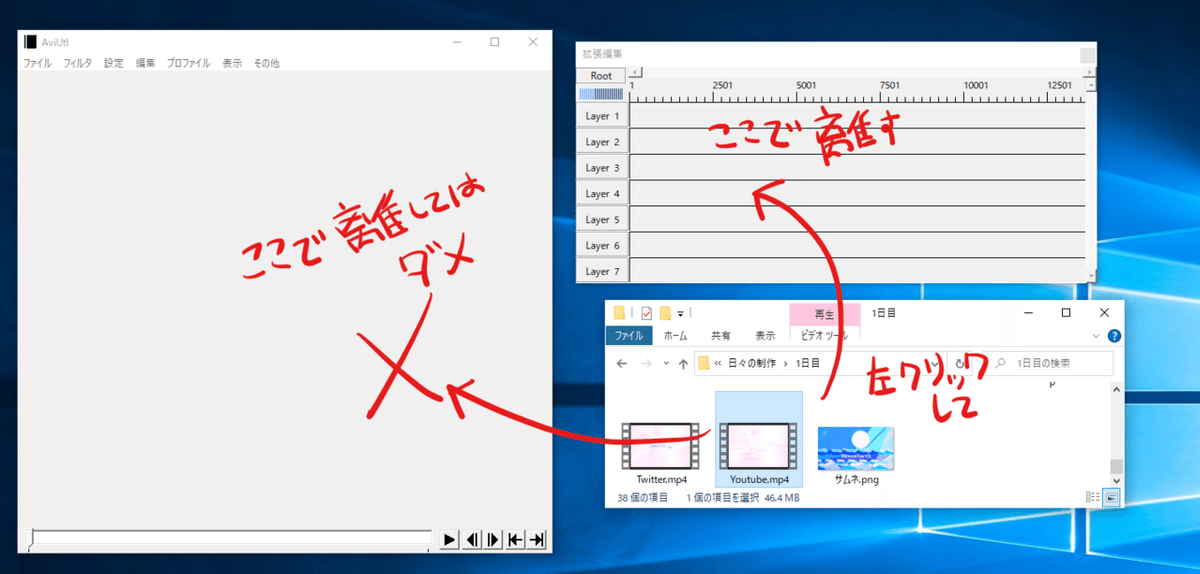Open 編集 menu in AviUtl
Image resolution: width=1200 pixels, height=574 pixels.
145,63
